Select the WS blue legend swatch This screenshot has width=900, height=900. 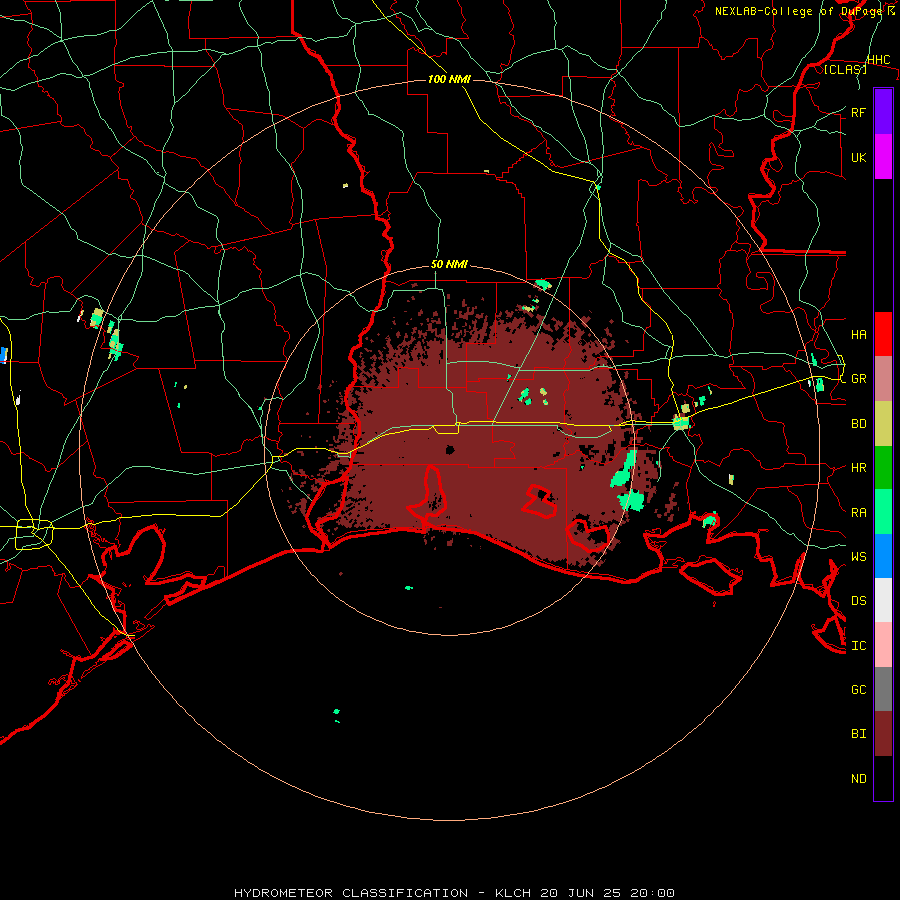(x=883, y=556)
